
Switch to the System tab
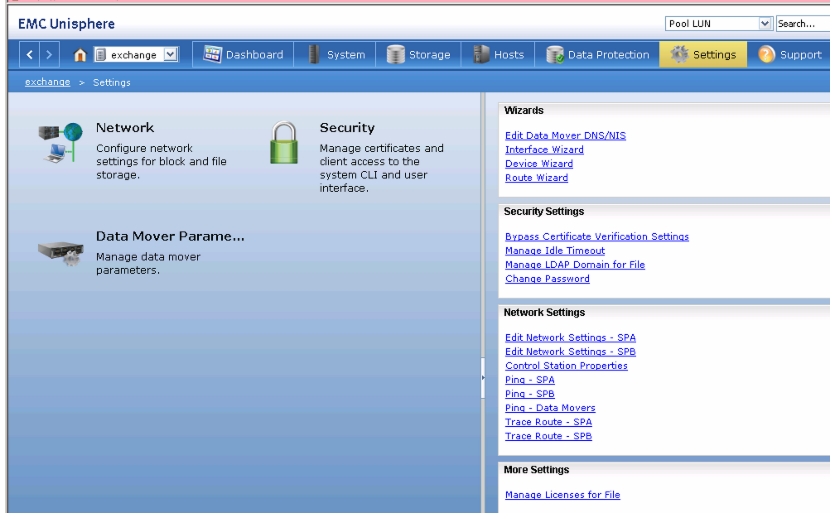[335, 54]
